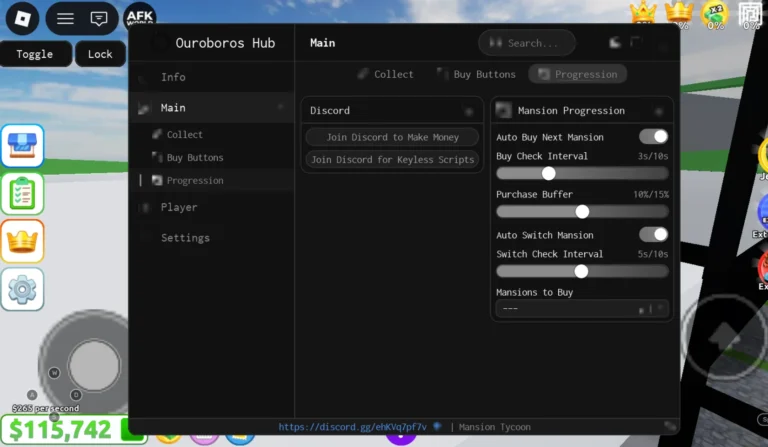Click the Ouroboros Hub title
The width and height of the screenshot is (768, 447).
(x=225, y=43)
